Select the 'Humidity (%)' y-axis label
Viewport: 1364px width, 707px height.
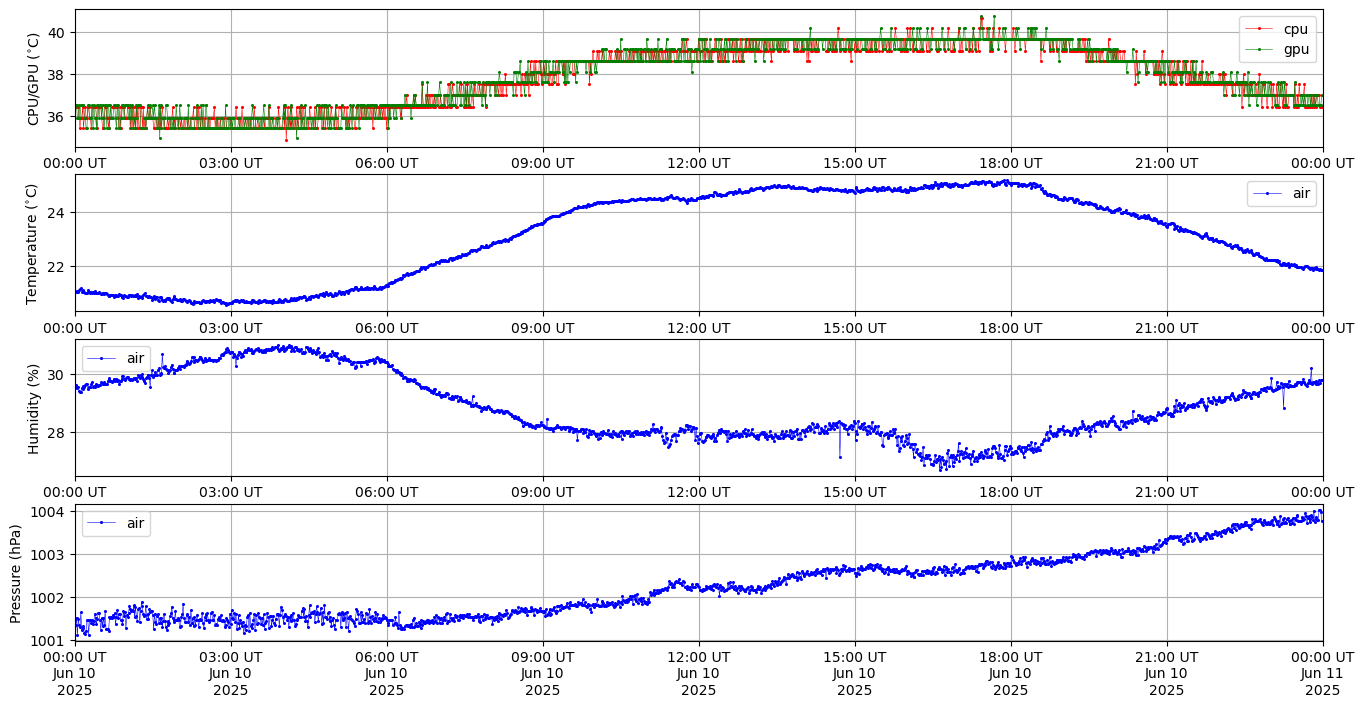[x=34, y=408]
